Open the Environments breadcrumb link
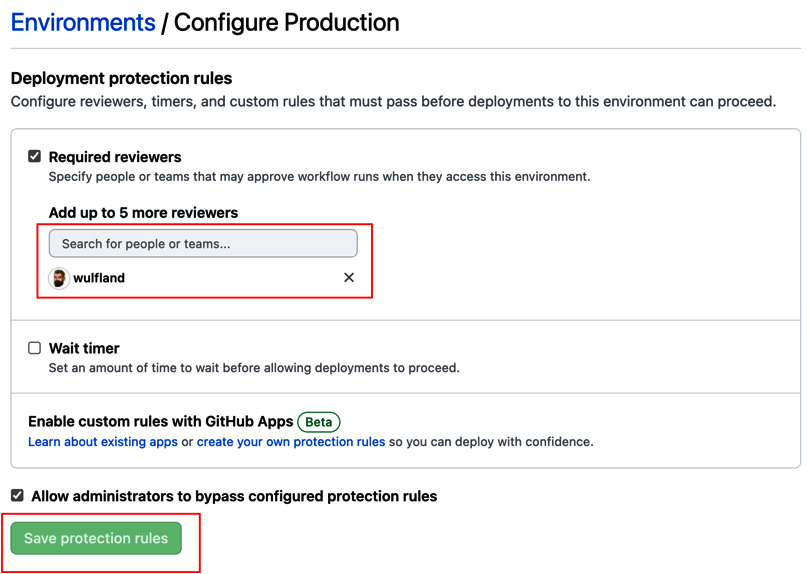 83,23
